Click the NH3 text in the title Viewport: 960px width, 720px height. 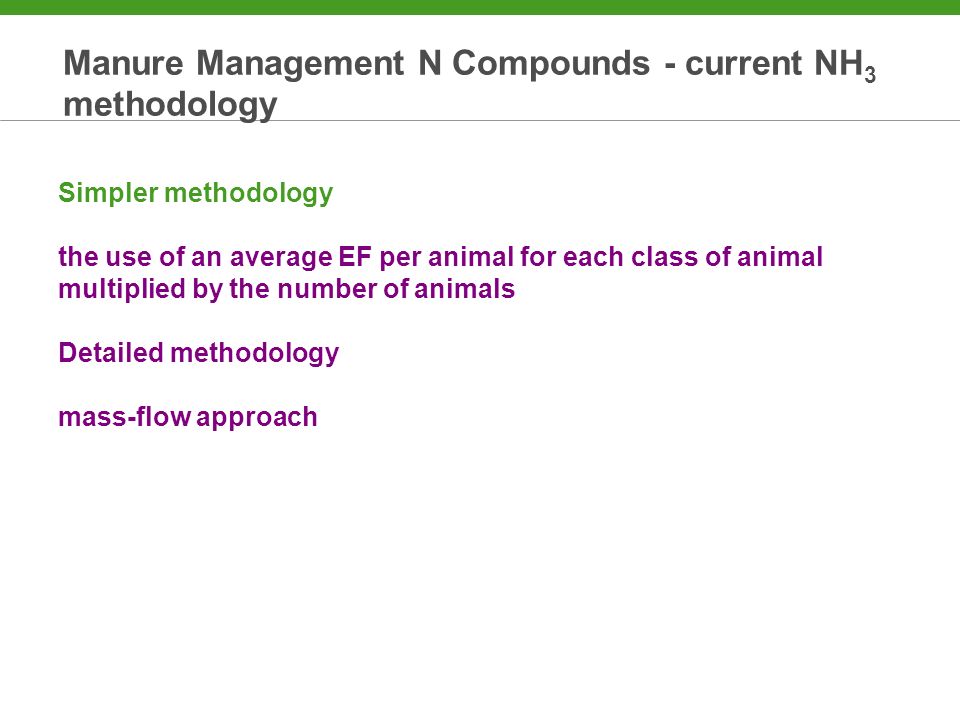click(845, 64)
